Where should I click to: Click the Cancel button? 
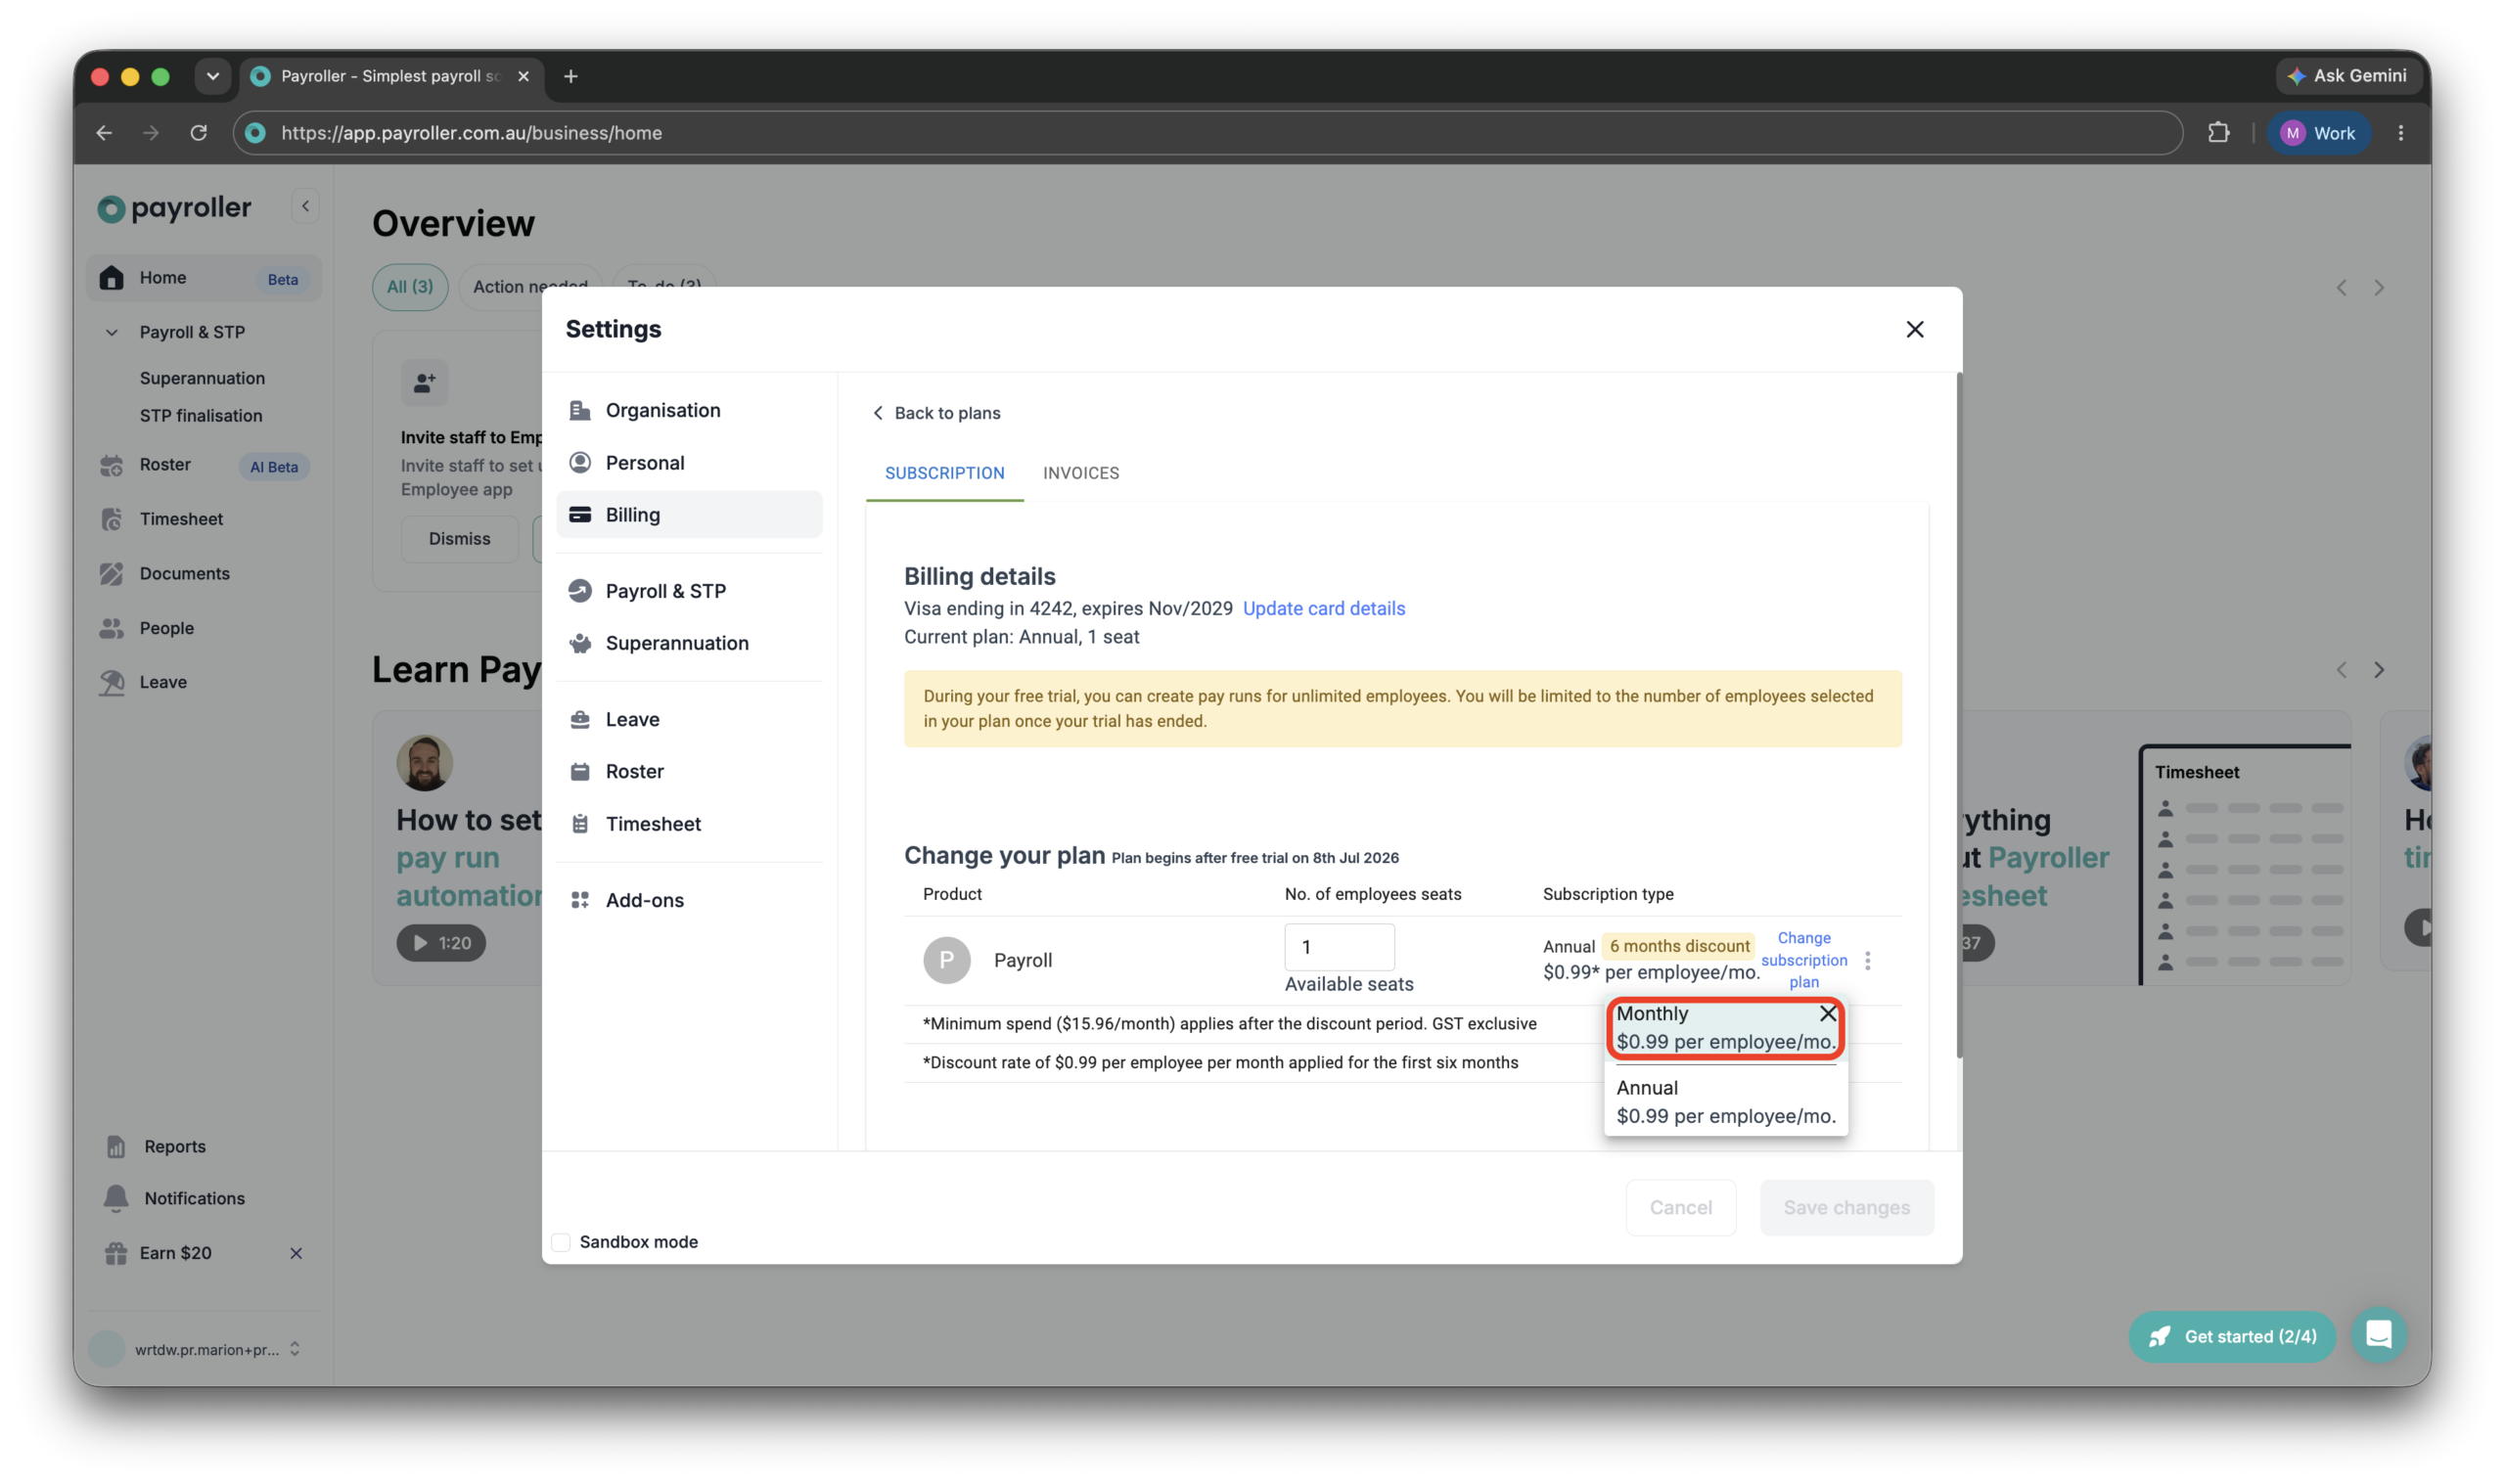coord(1680,1207)
